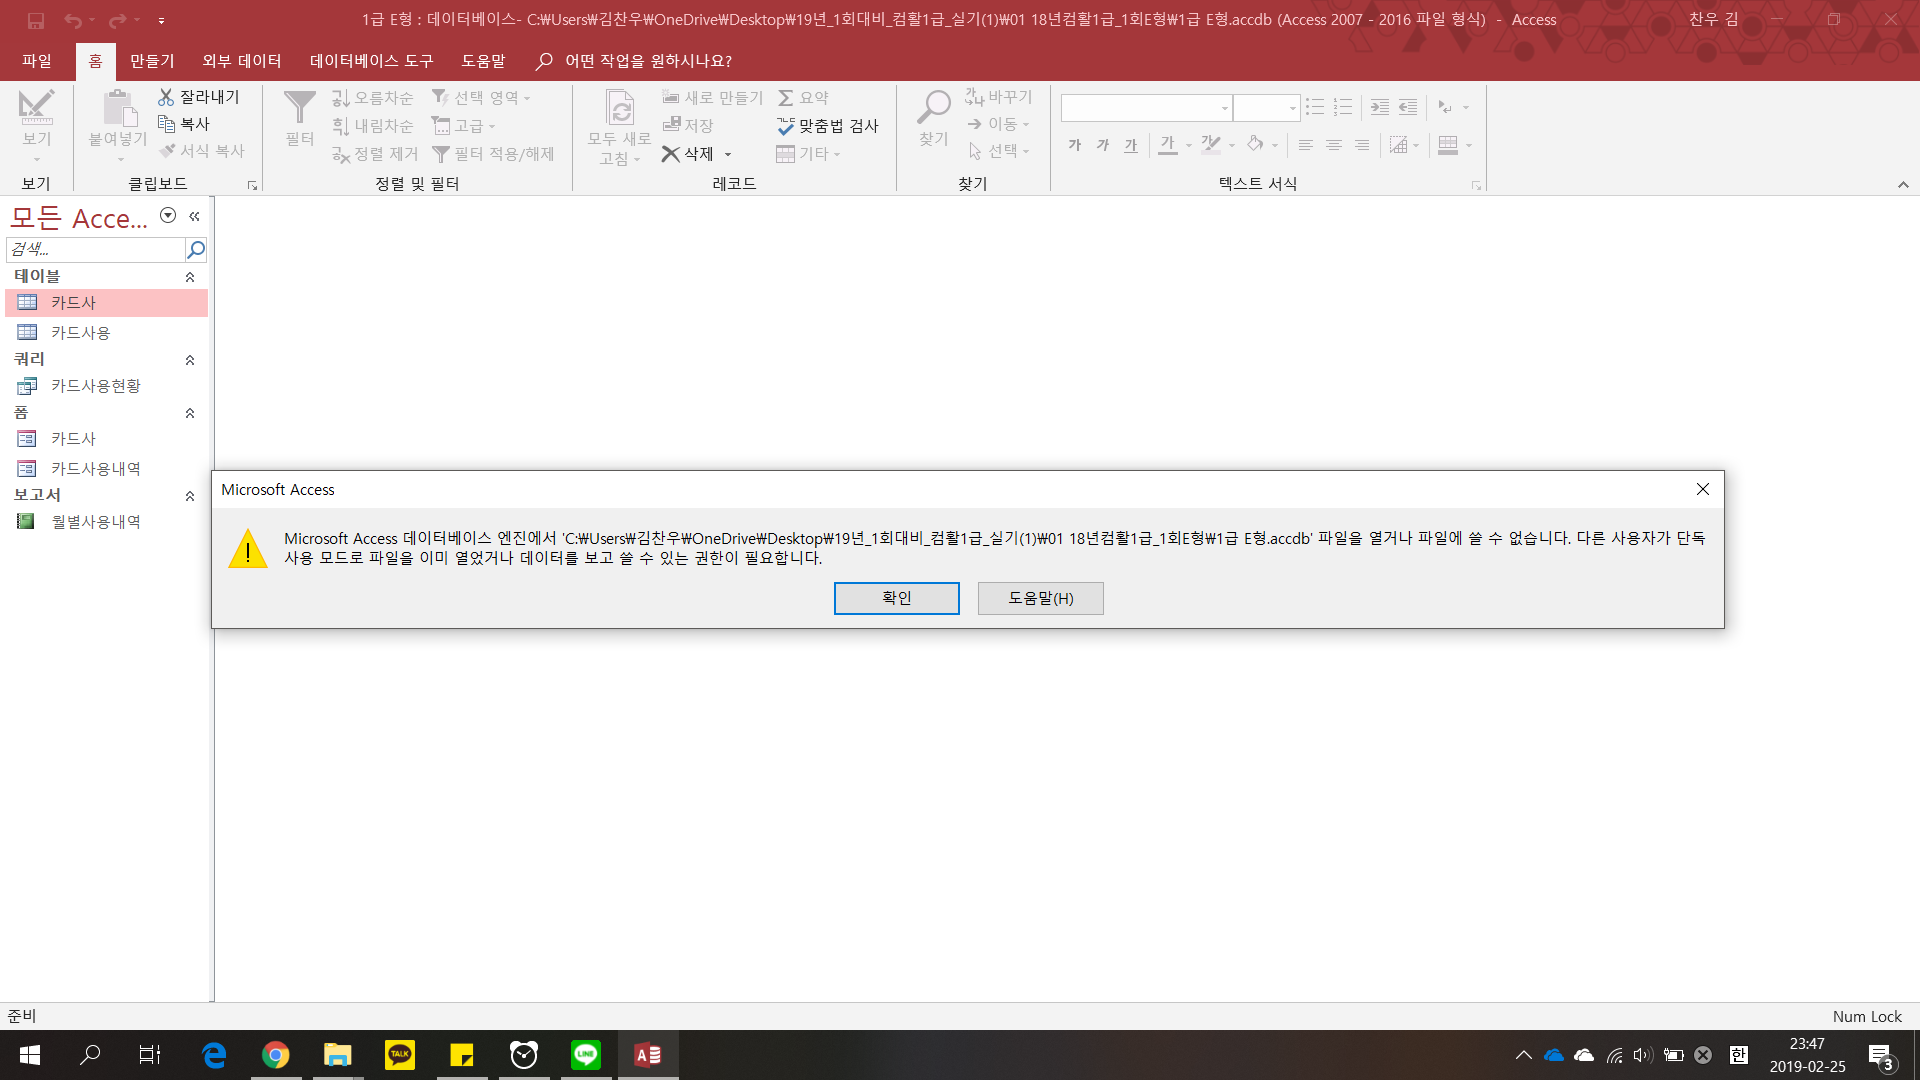This screenshot has width=1920, height=1080.
Task: Collapse the ribbon with the arrow
Action: pos(1903,184)
